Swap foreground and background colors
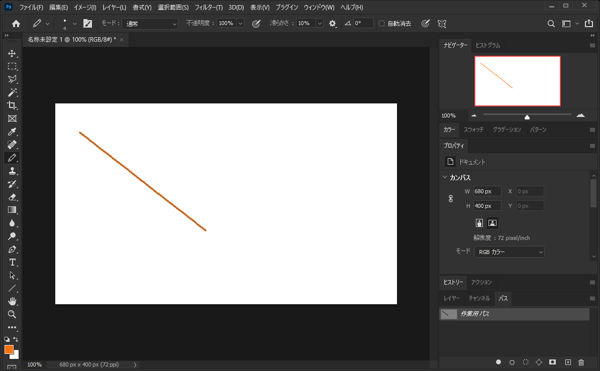This screenshot has width=600, height=371. pos(16,339)
